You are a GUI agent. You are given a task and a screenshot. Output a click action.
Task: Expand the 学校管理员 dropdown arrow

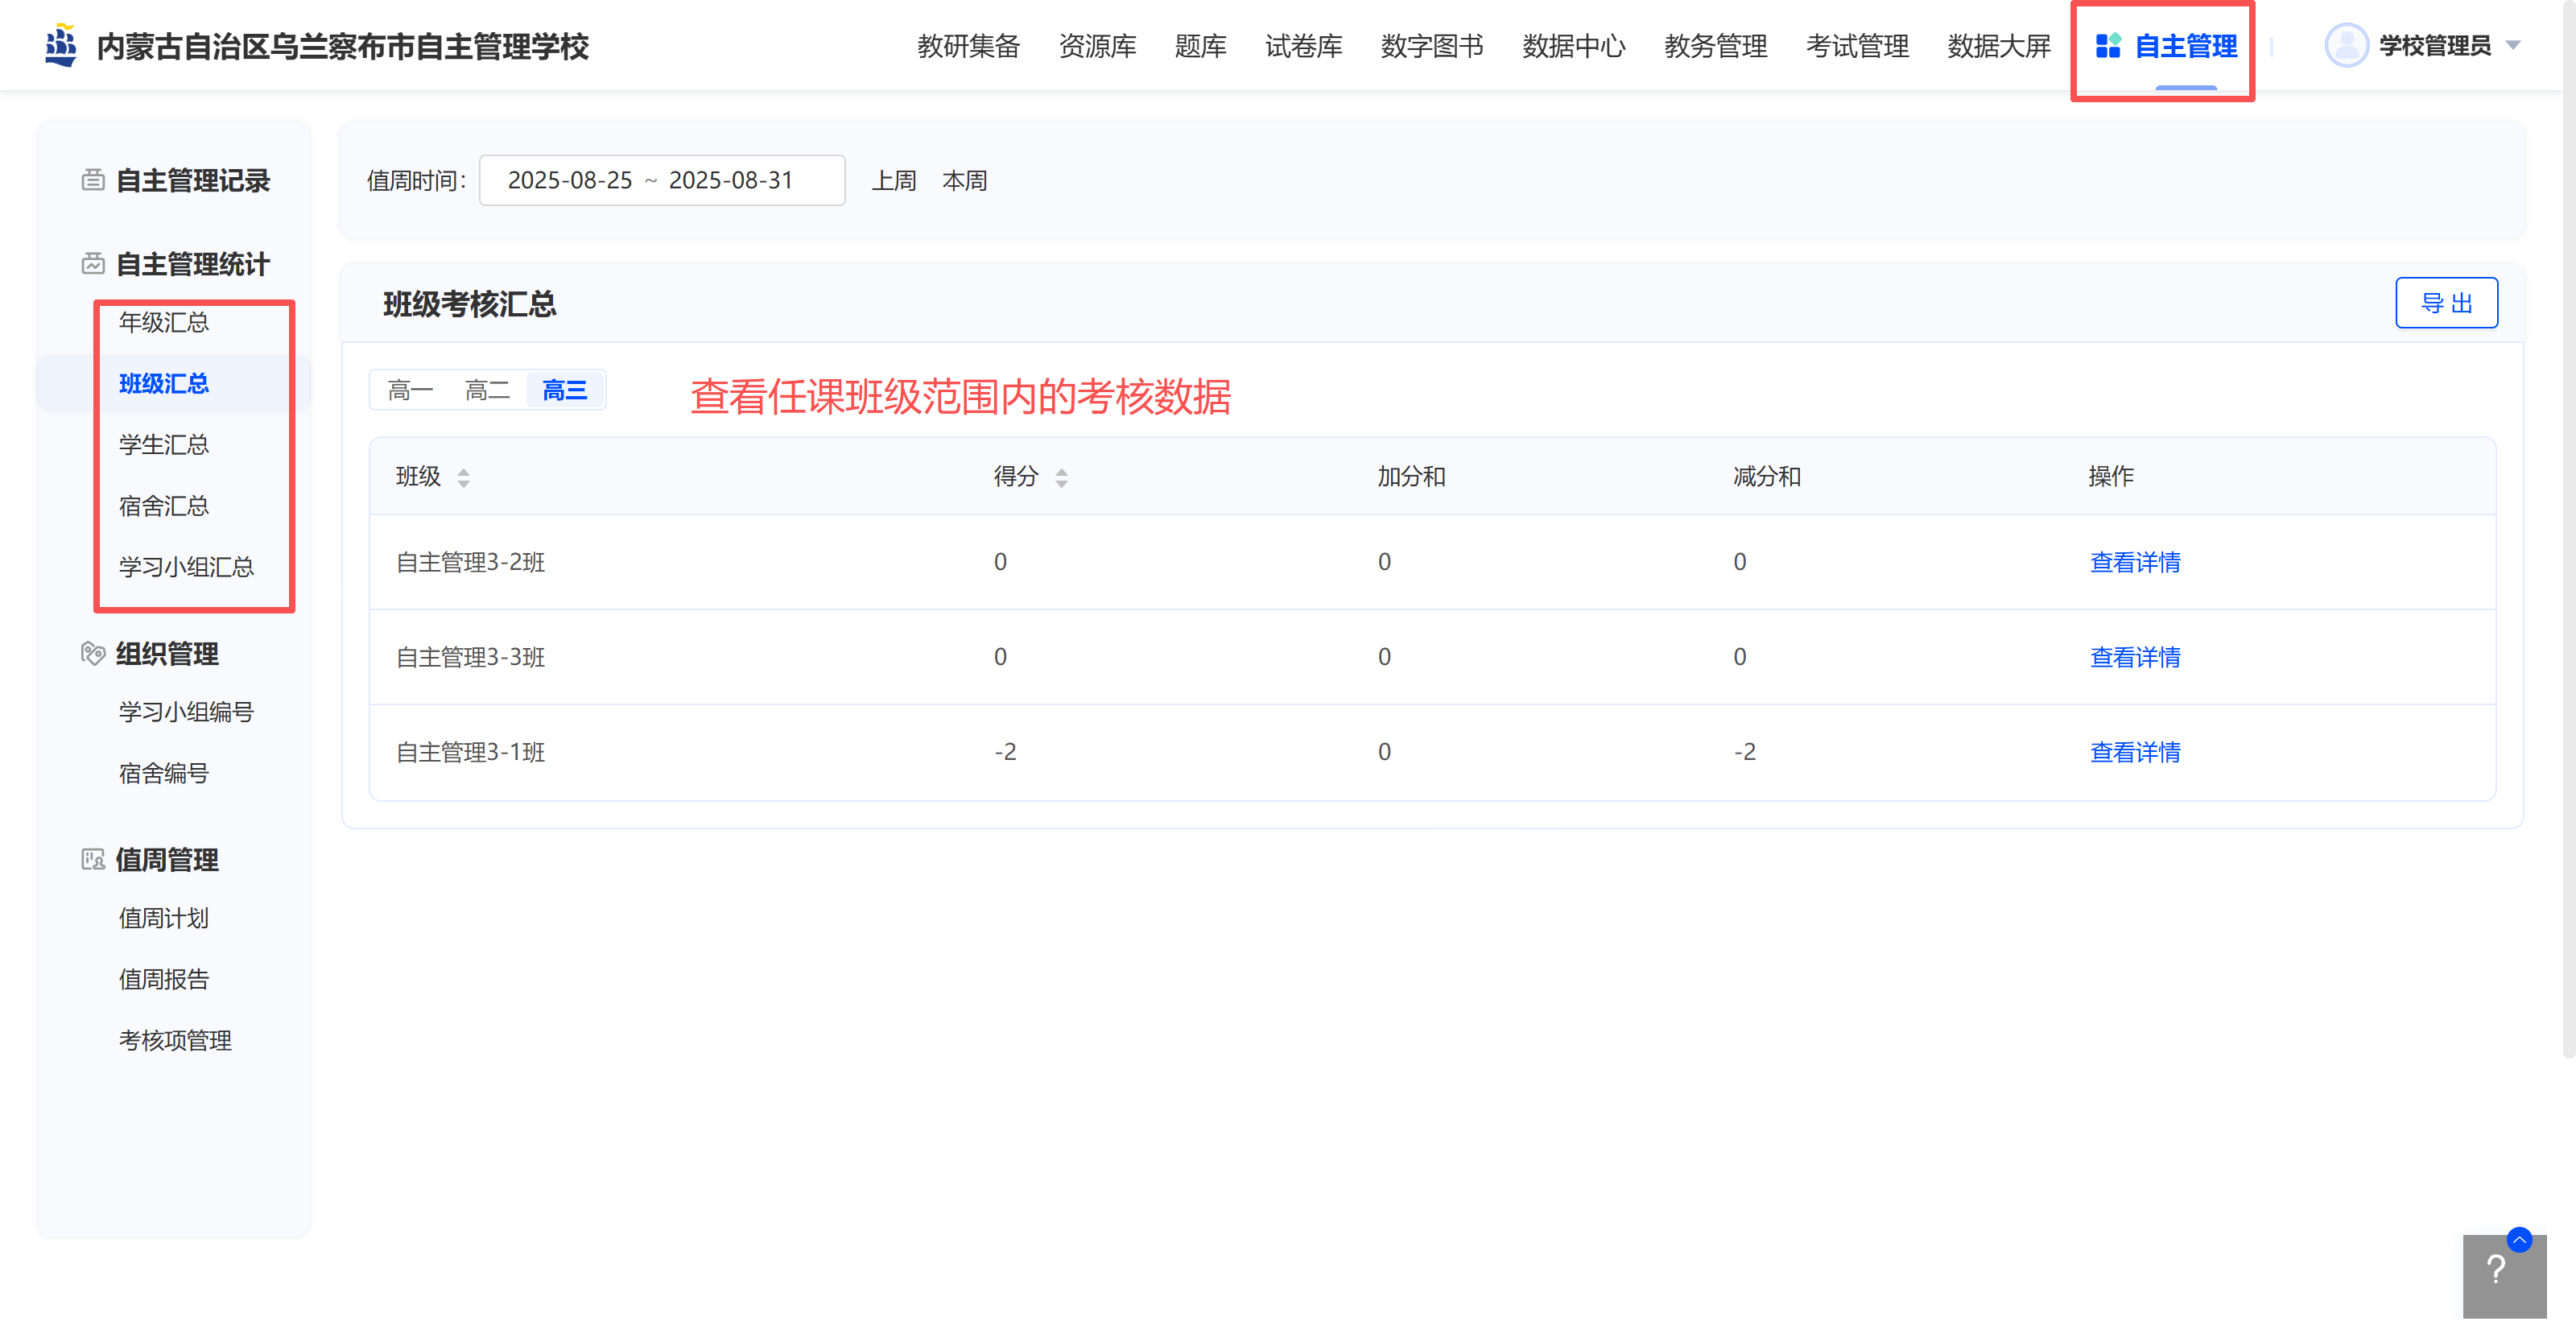2512,46
